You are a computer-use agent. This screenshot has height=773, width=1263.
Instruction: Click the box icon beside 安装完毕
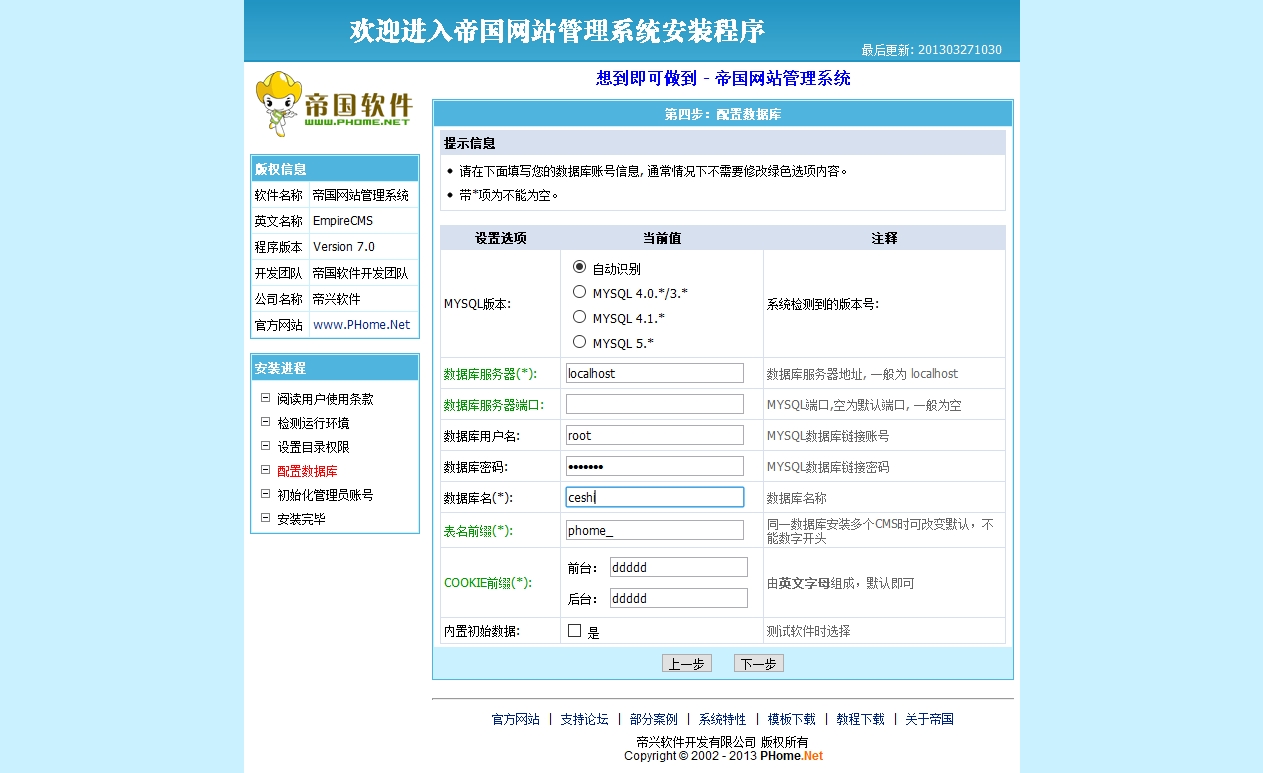coord(266,518)
